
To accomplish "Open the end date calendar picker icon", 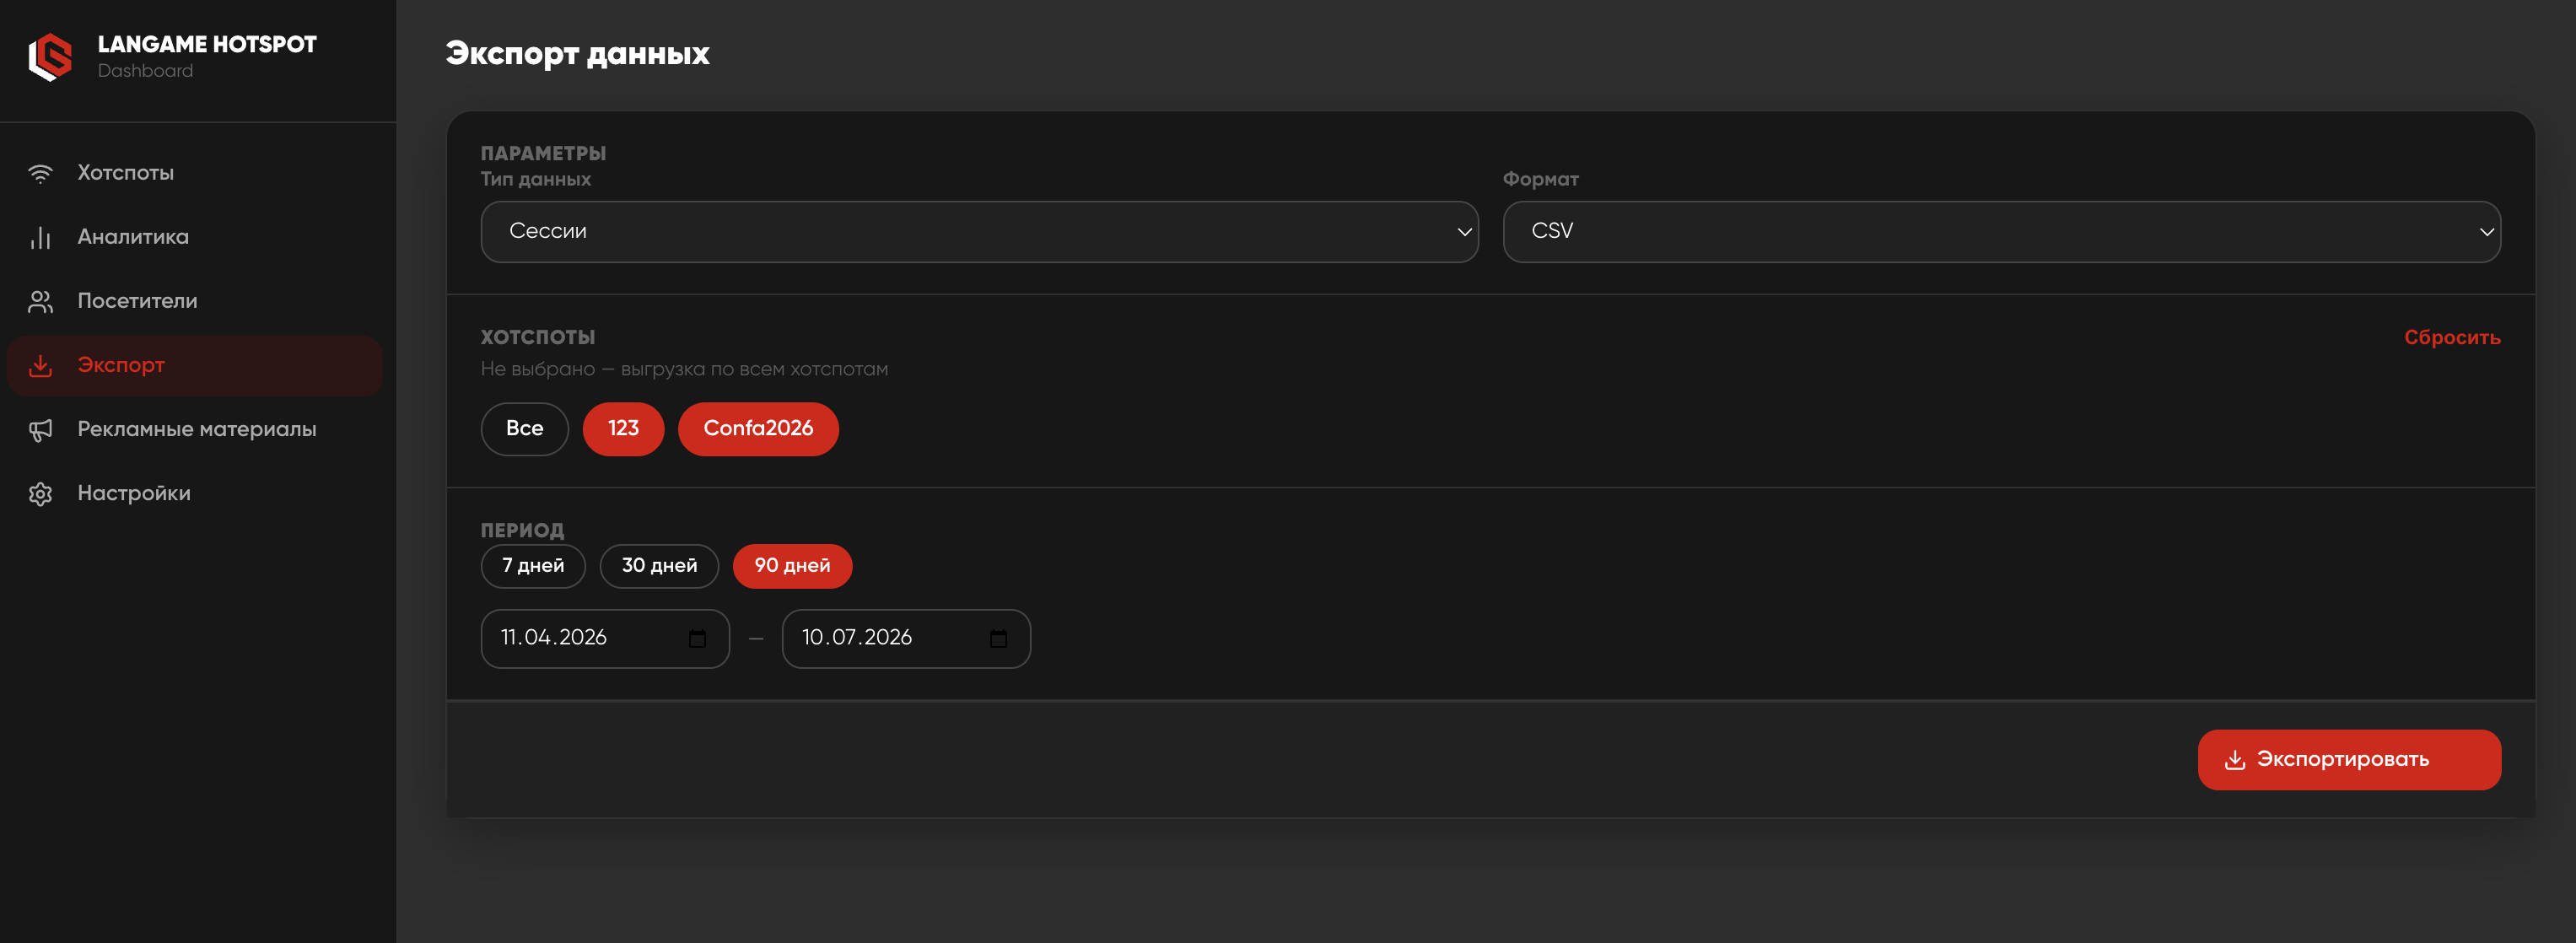I will 998,638.
